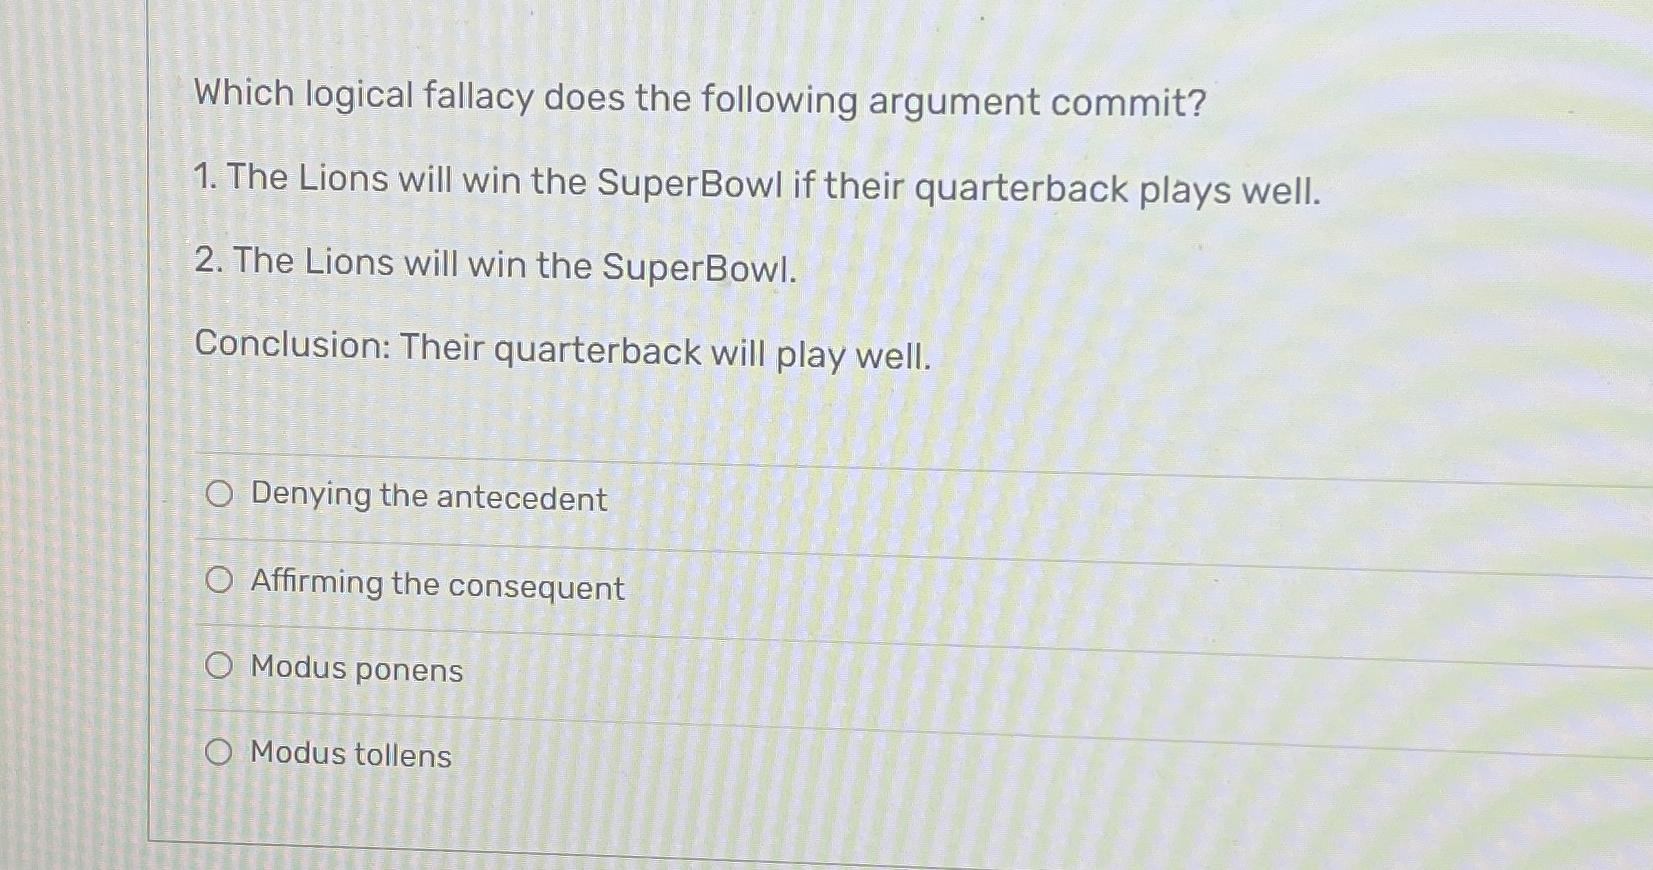This screenshot has width=1653, height=870.
Task: Select the Modus tollens radio button
Action: coord(219,751)
